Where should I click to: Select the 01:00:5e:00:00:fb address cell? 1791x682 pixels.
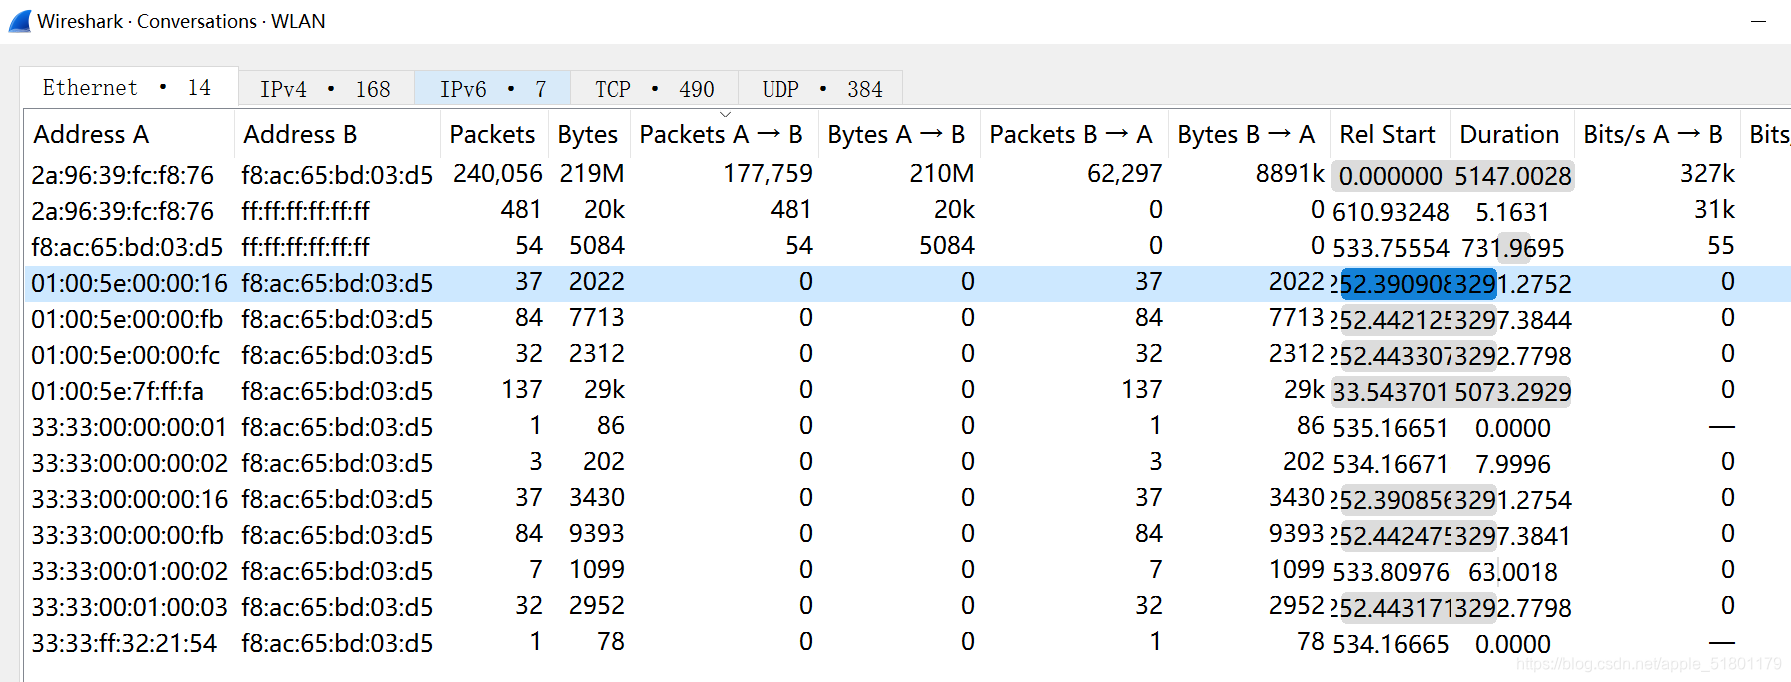(x=127, y=319)
